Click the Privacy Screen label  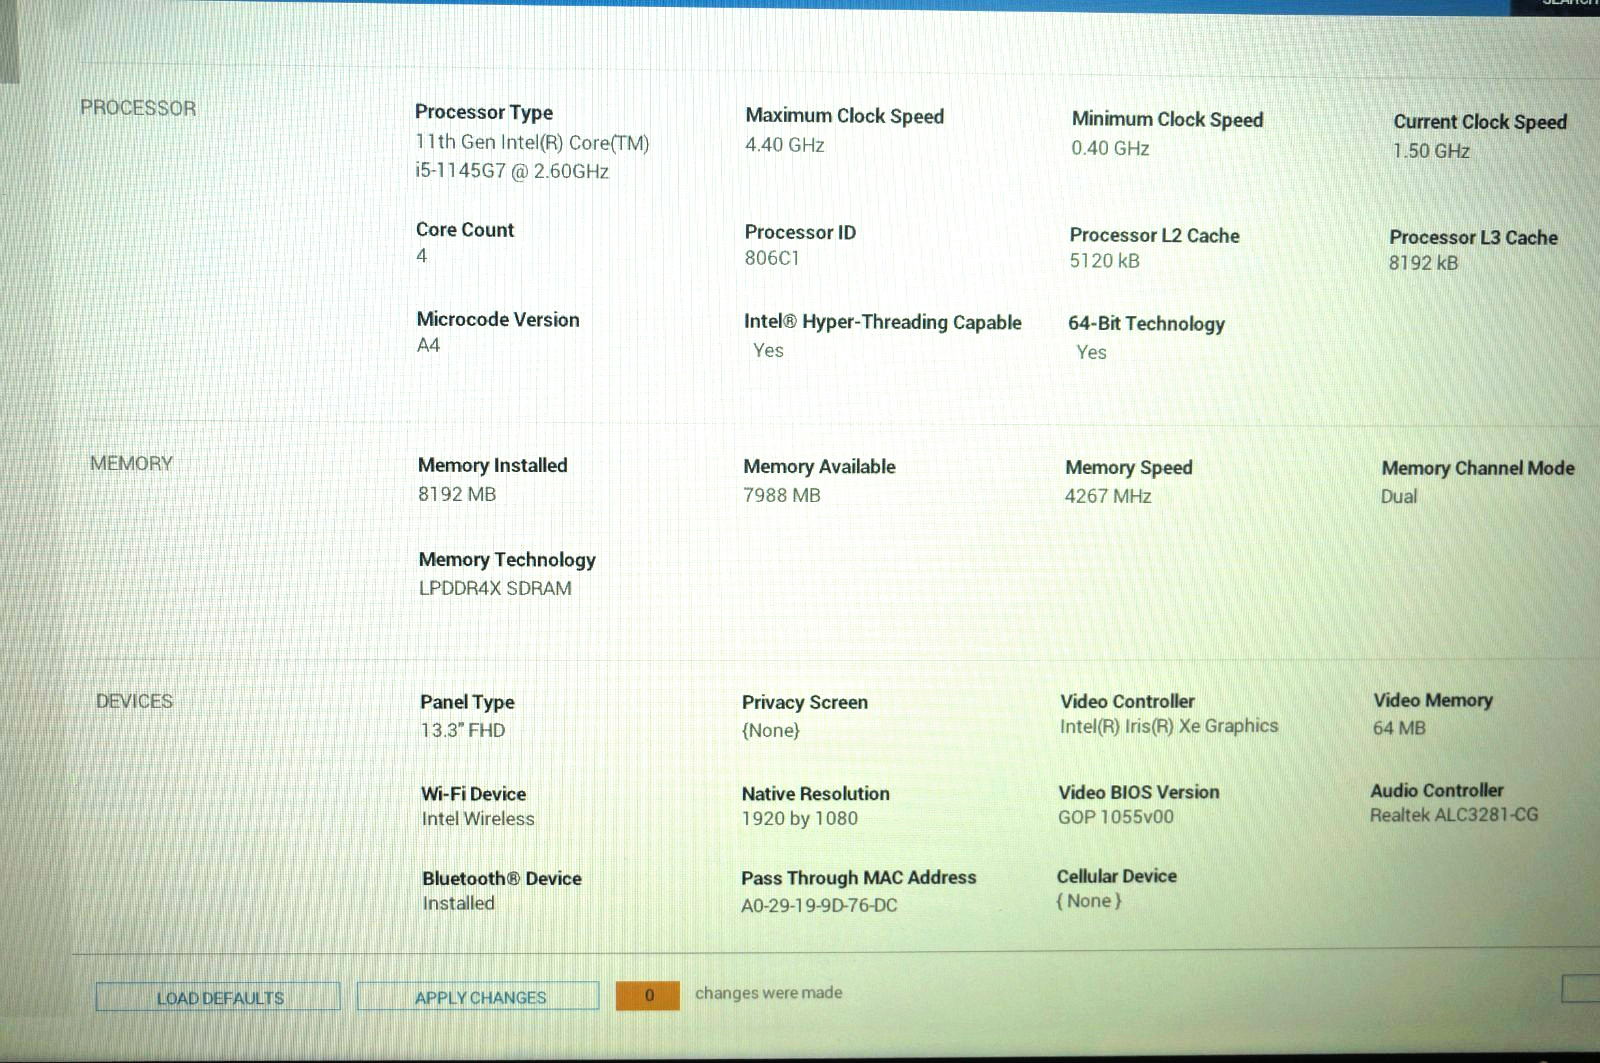805,702
